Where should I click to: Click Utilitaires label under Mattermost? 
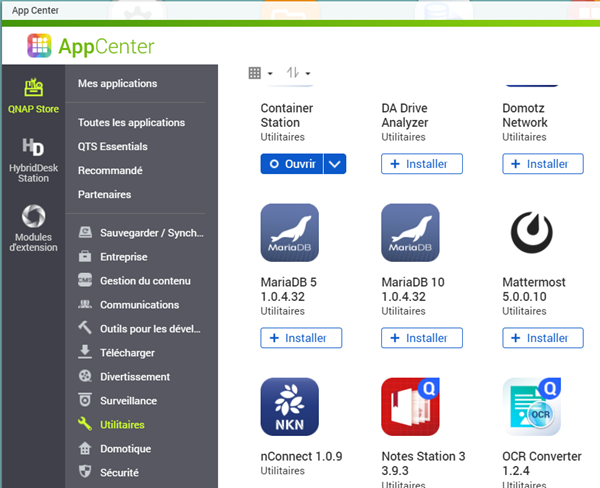click(x=524, y=311)
